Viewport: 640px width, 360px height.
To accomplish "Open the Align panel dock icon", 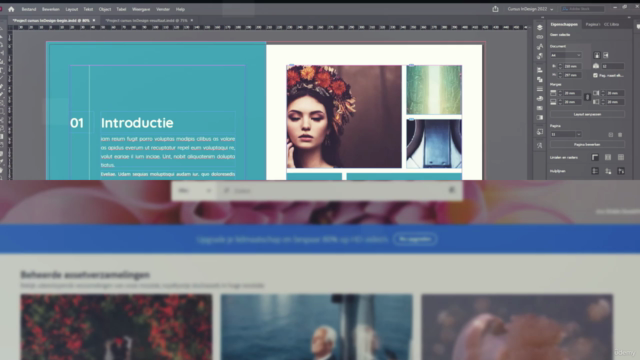I will coord(540,70).
